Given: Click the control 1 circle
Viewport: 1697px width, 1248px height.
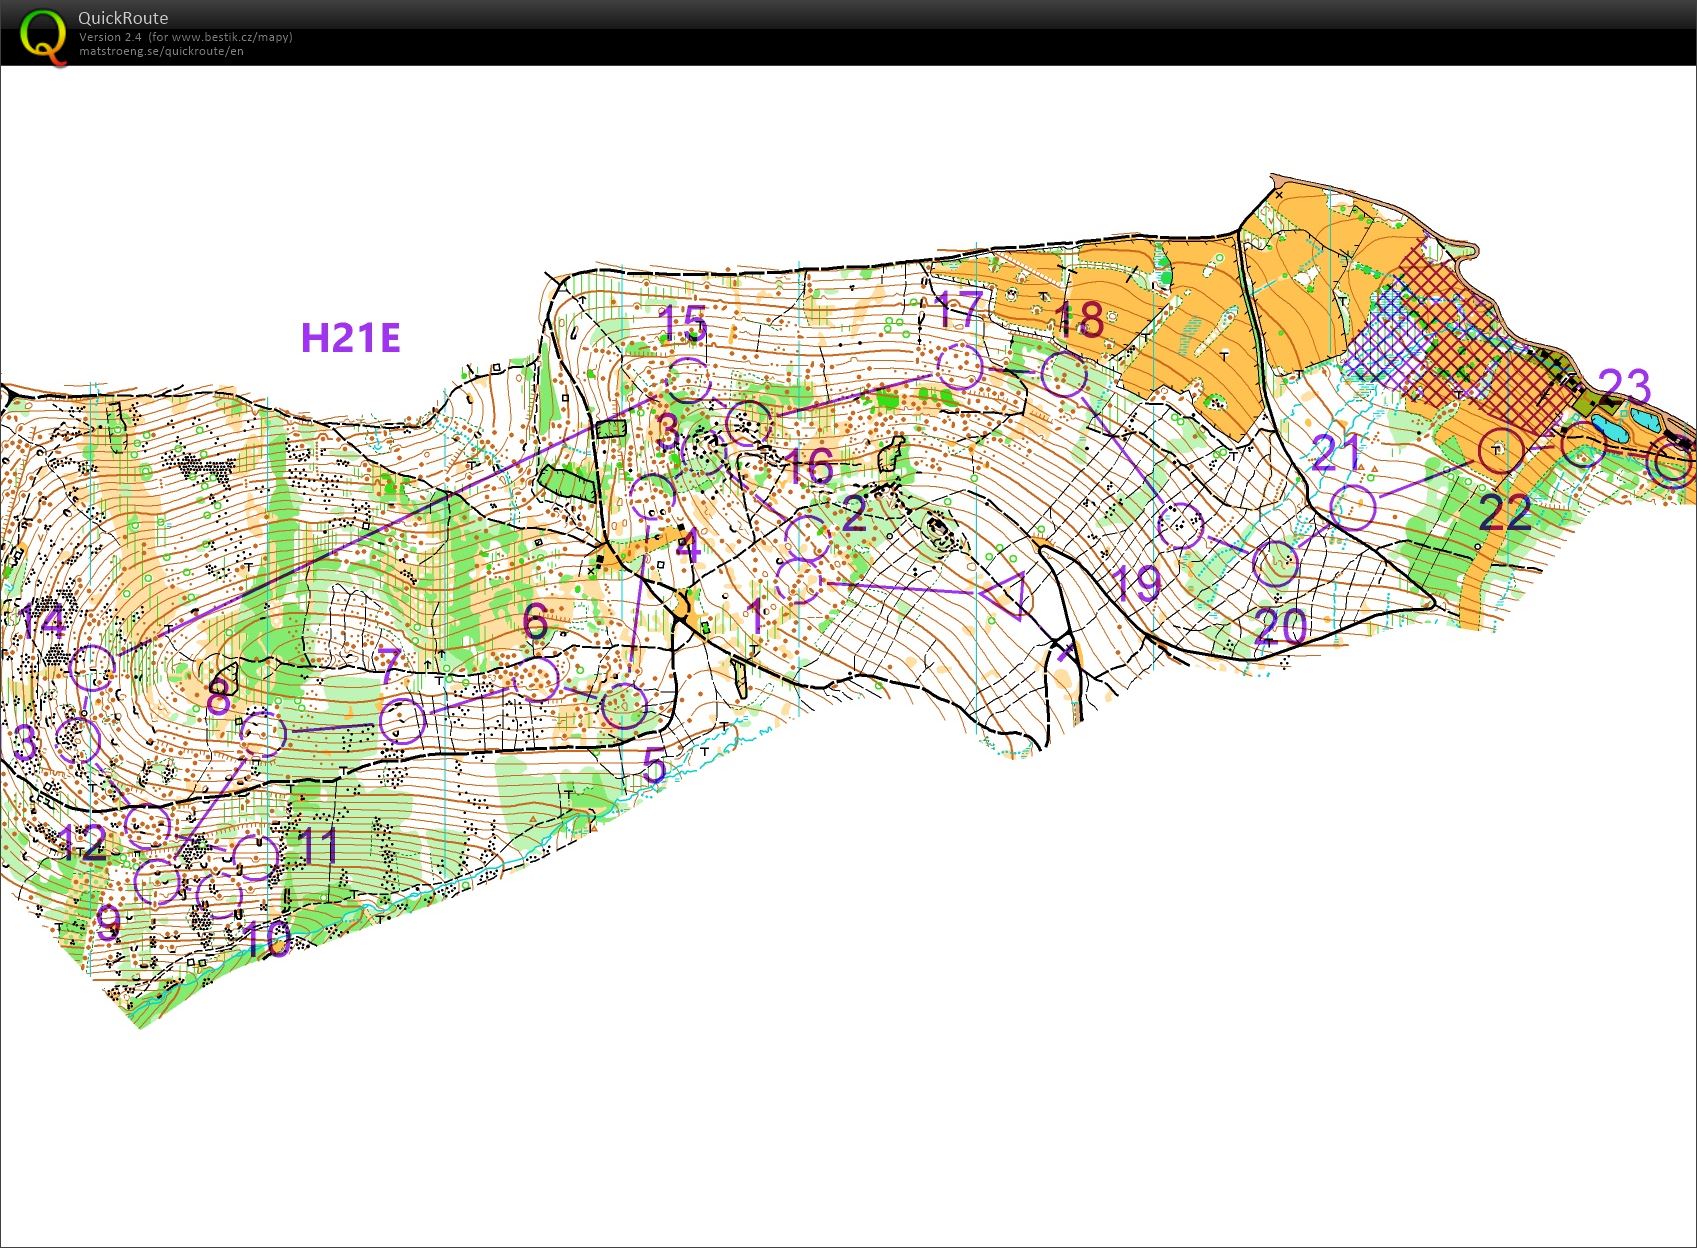Looking at the screenshot, I should coord(799,582).
